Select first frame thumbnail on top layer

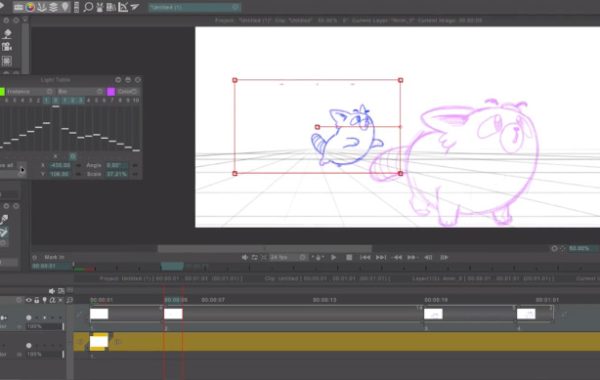(x=99, y=314)
